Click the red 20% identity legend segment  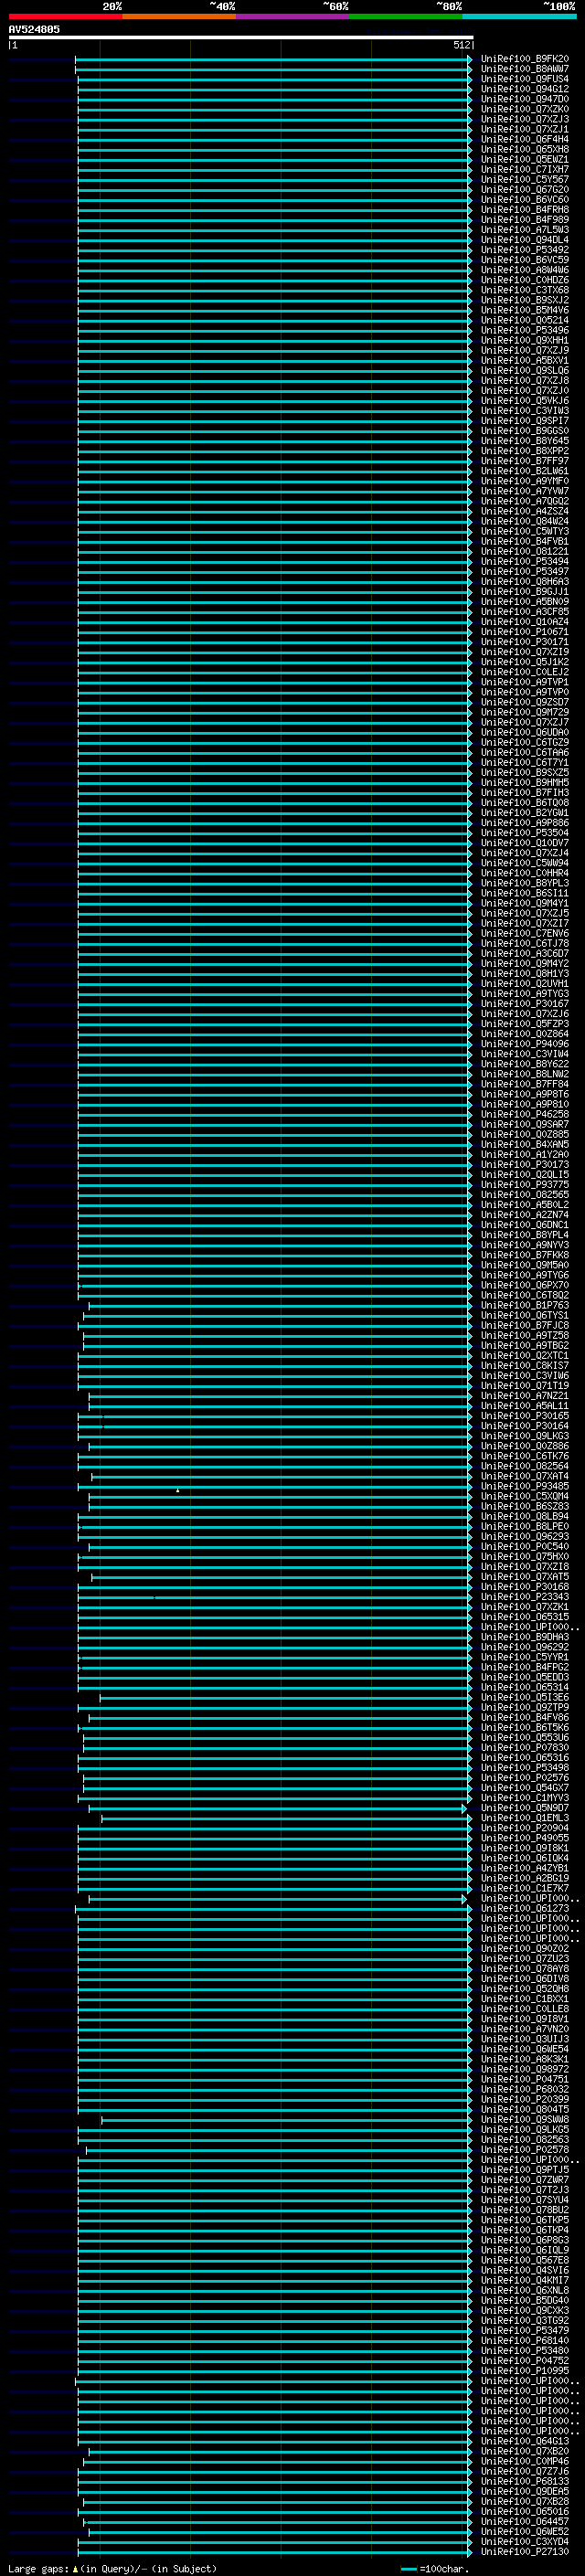pos(65,16)
